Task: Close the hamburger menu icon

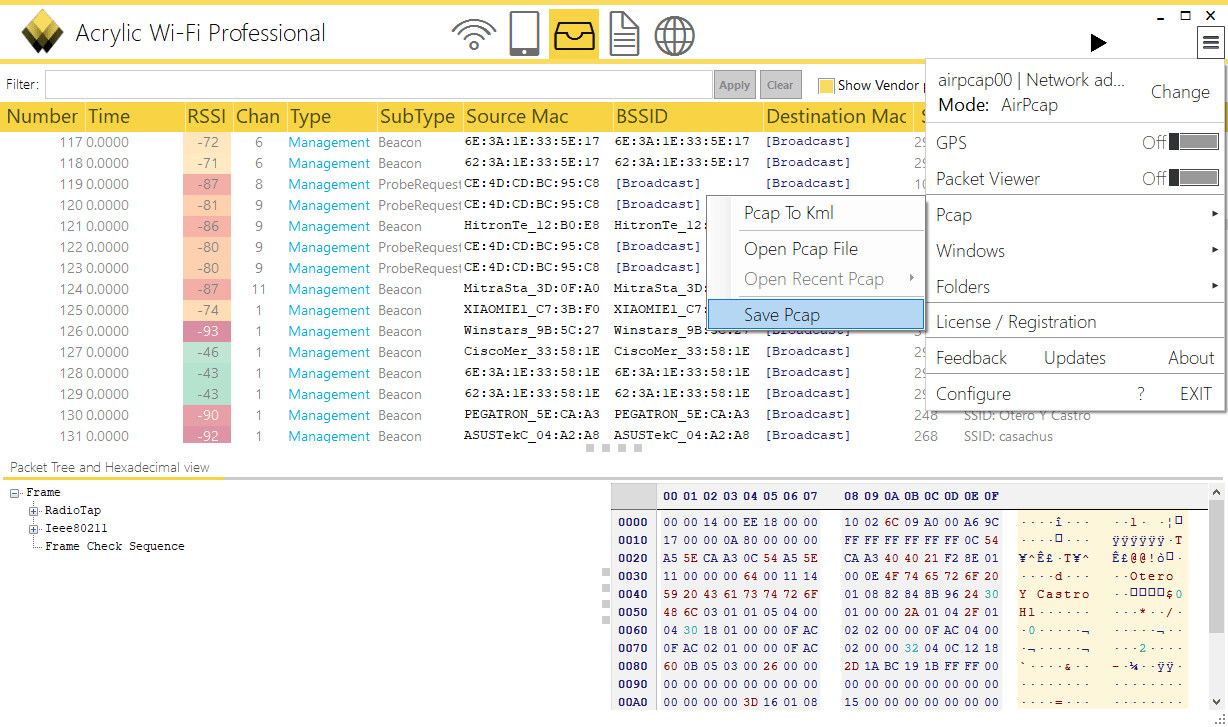Action: click(x=1211, y=42)
